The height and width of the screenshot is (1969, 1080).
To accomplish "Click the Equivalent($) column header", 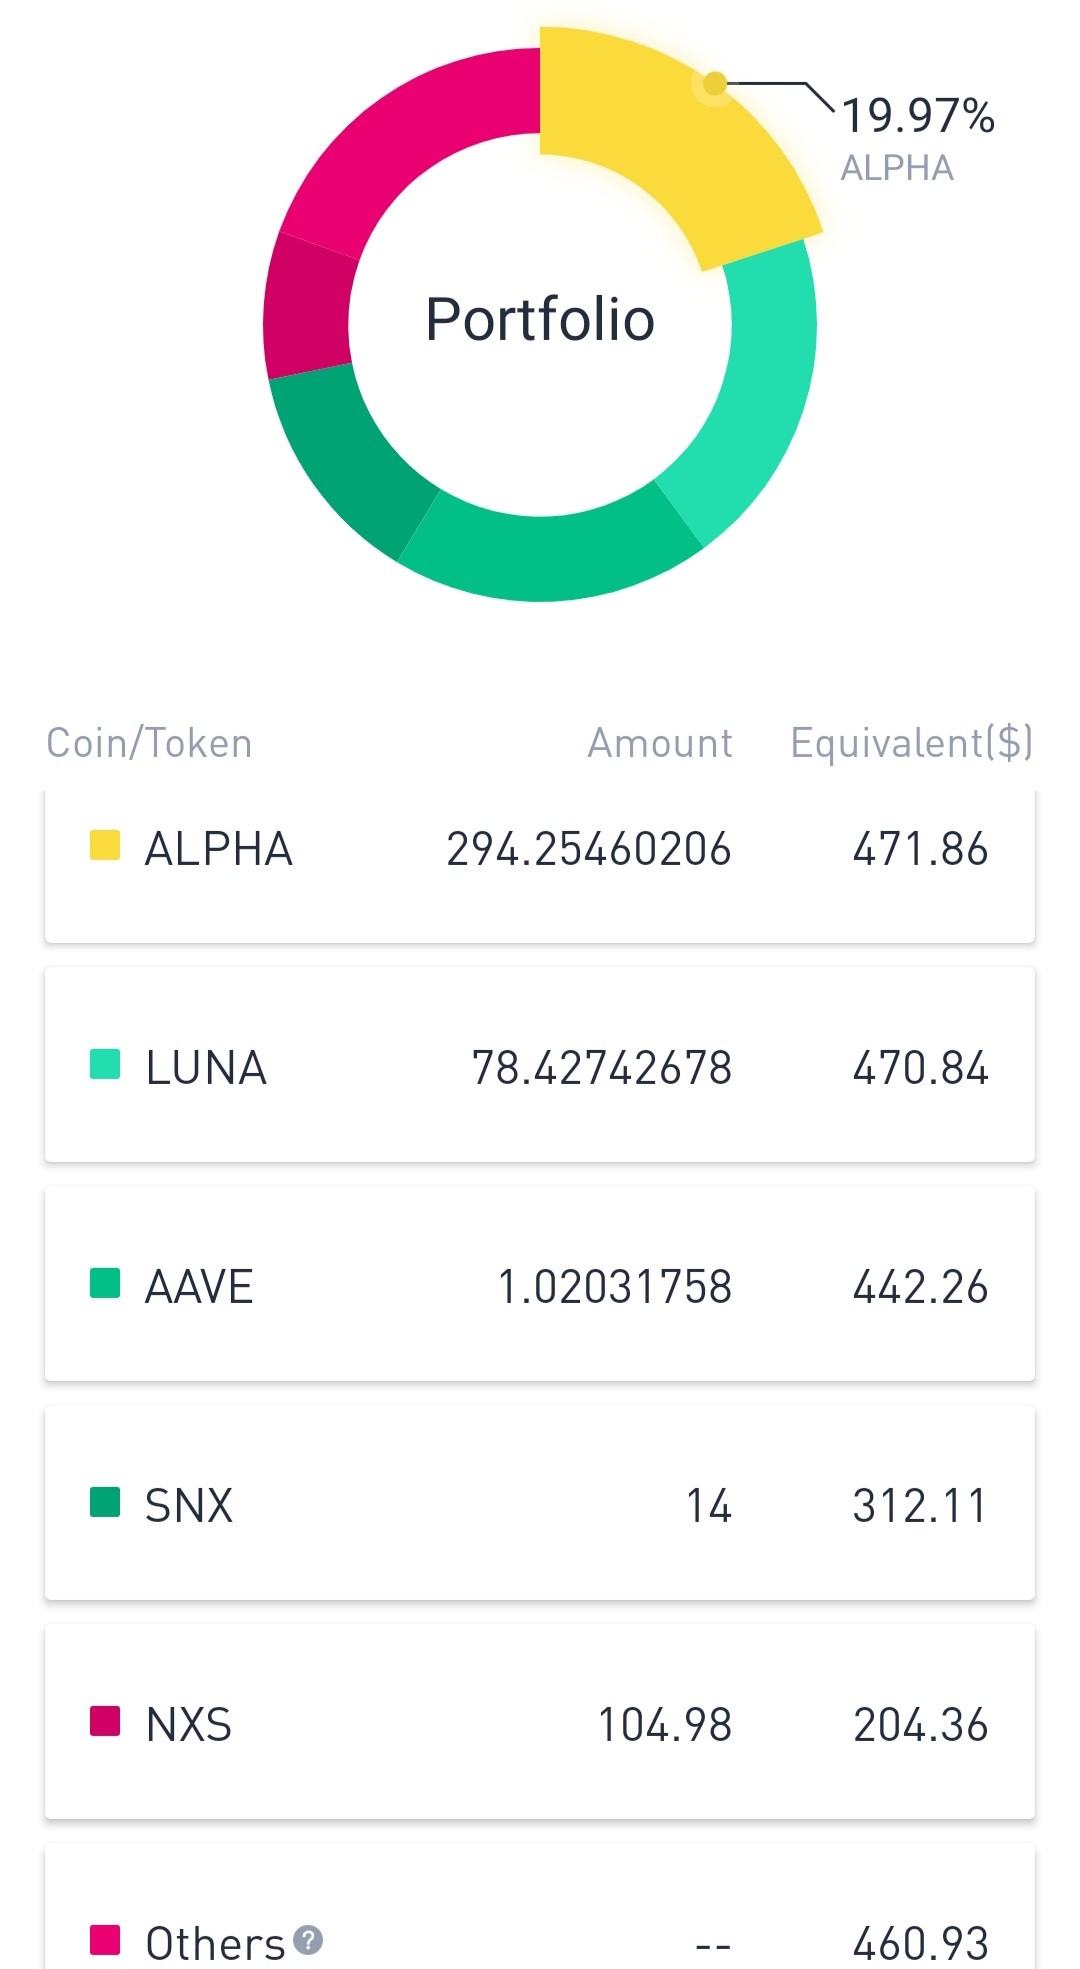I will click(911, 743).
